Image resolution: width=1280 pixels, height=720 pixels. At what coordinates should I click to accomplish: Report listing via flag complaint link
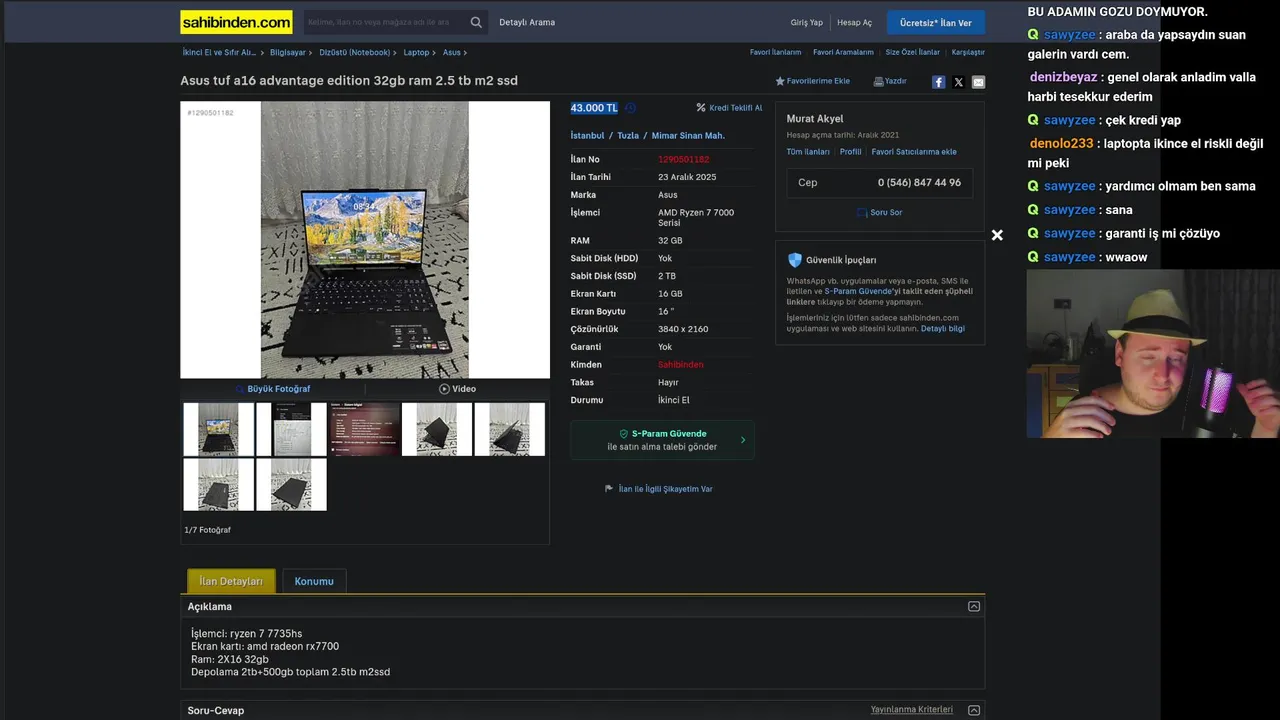click(x=659, y=489)
